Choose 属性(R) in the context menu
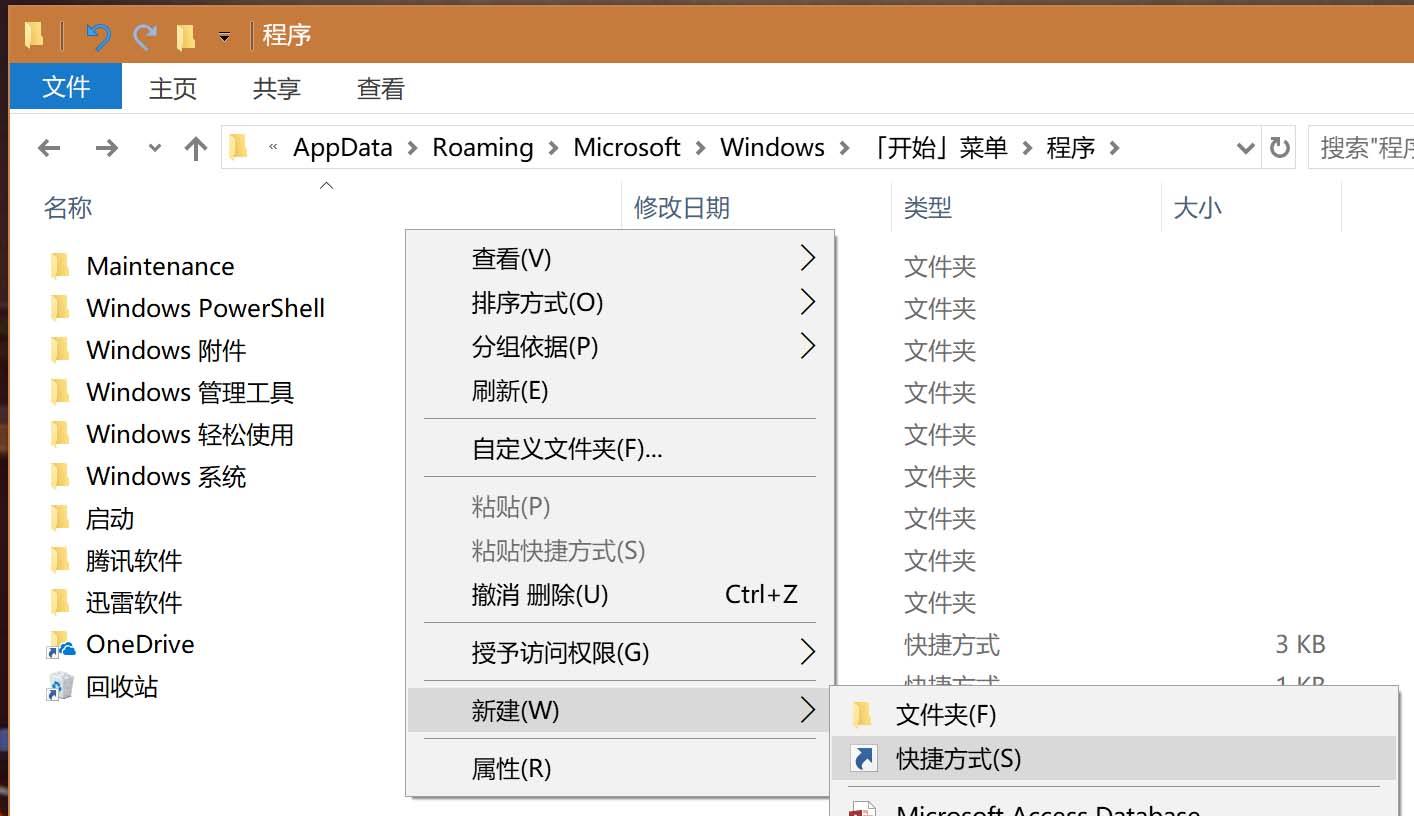The height and width of the screenshot is (816, 1414). [x=620, y=769]
